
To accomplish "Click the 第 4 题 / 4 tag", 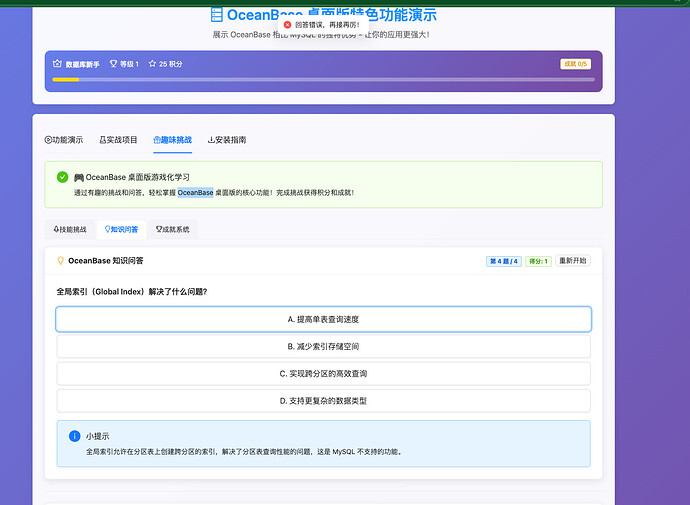I will click(504, 261).
